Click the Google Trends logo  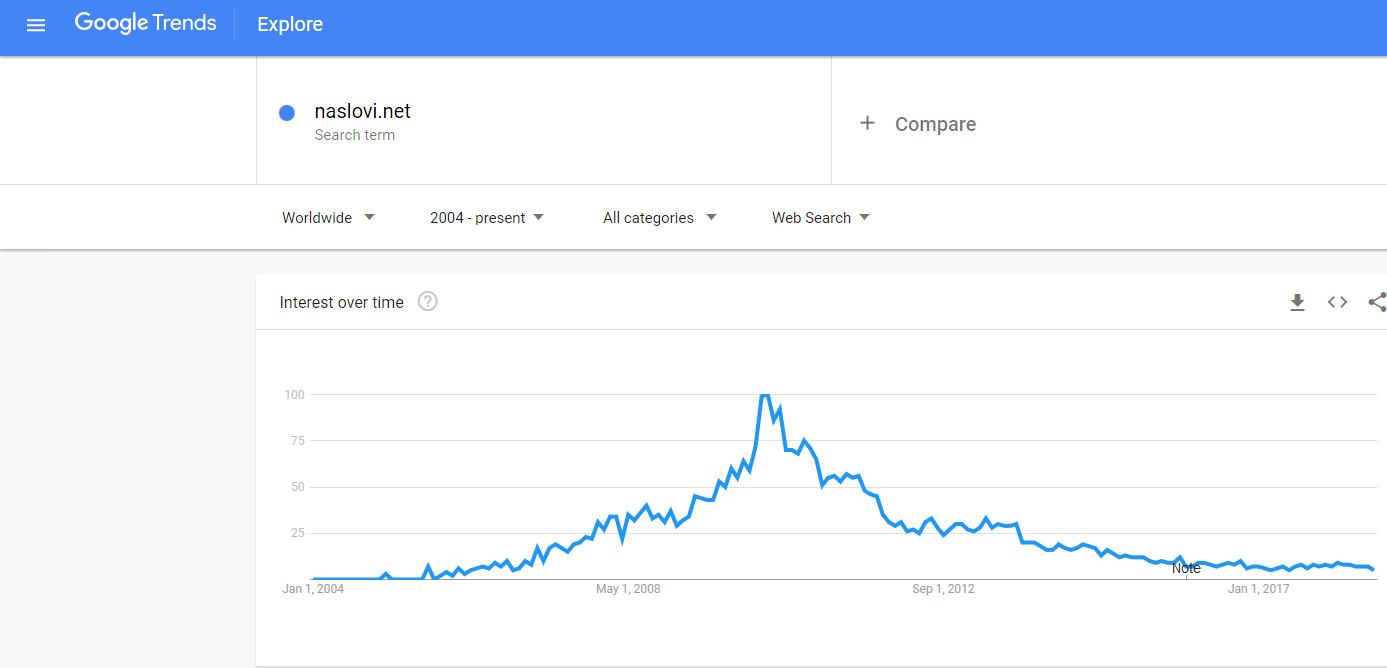pos(145,24)
